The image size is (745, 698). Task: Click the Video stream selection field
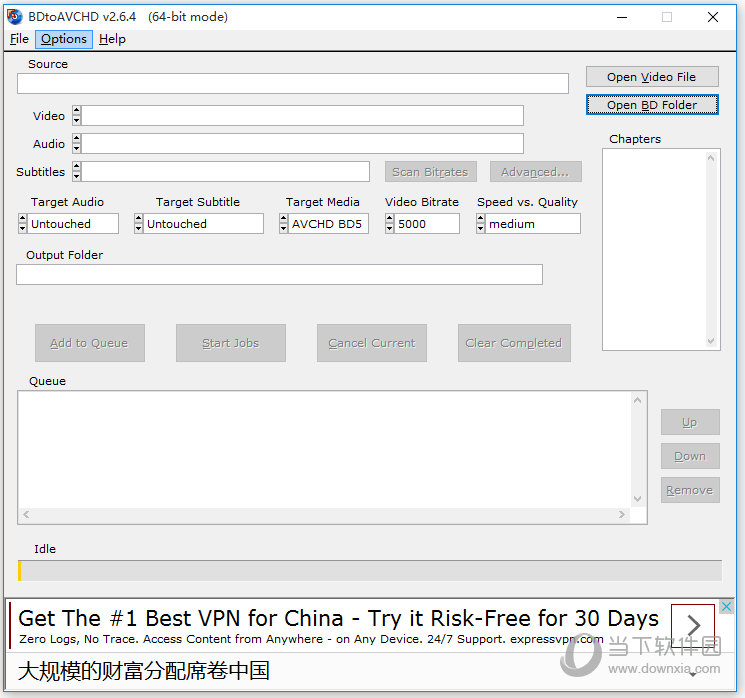303,115
